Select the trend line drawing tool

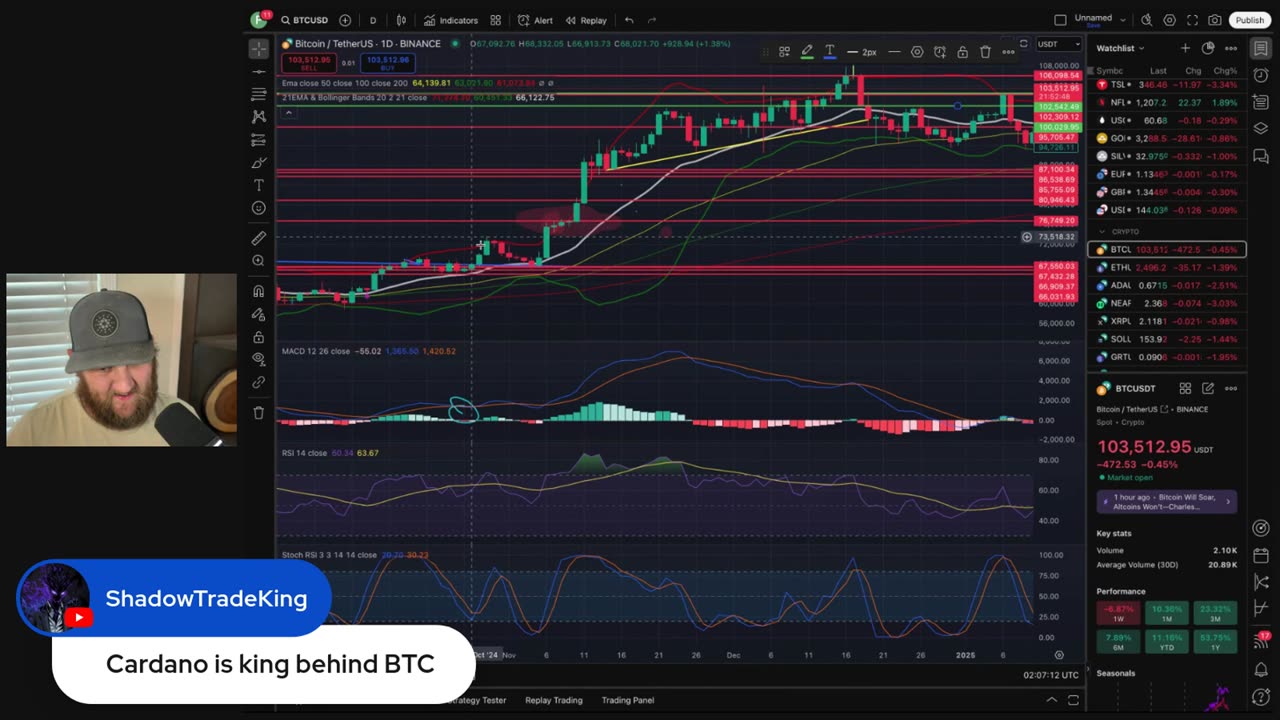tap(259, 71)
